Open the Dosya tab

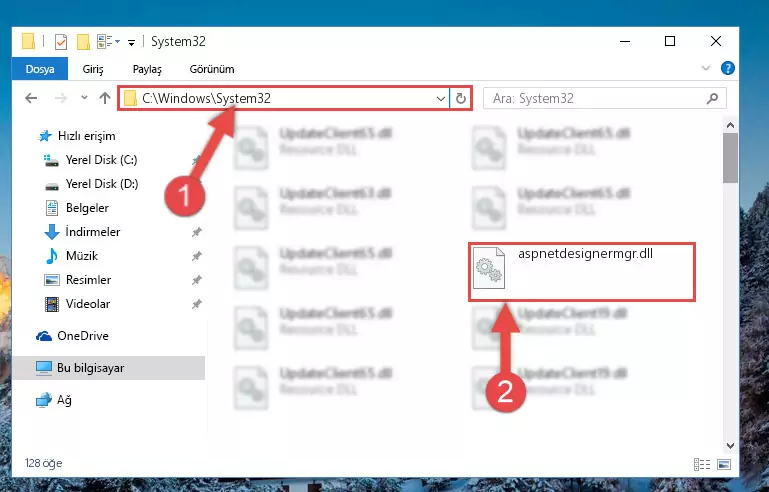point(40,69)
